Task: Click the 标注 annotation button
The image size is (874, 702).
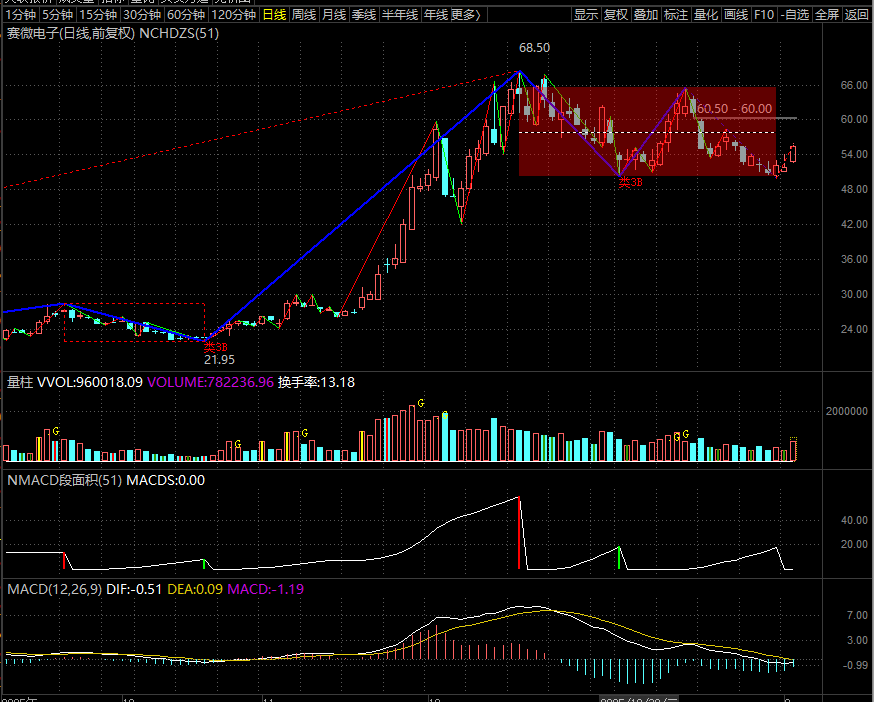Action: [676, 14]
